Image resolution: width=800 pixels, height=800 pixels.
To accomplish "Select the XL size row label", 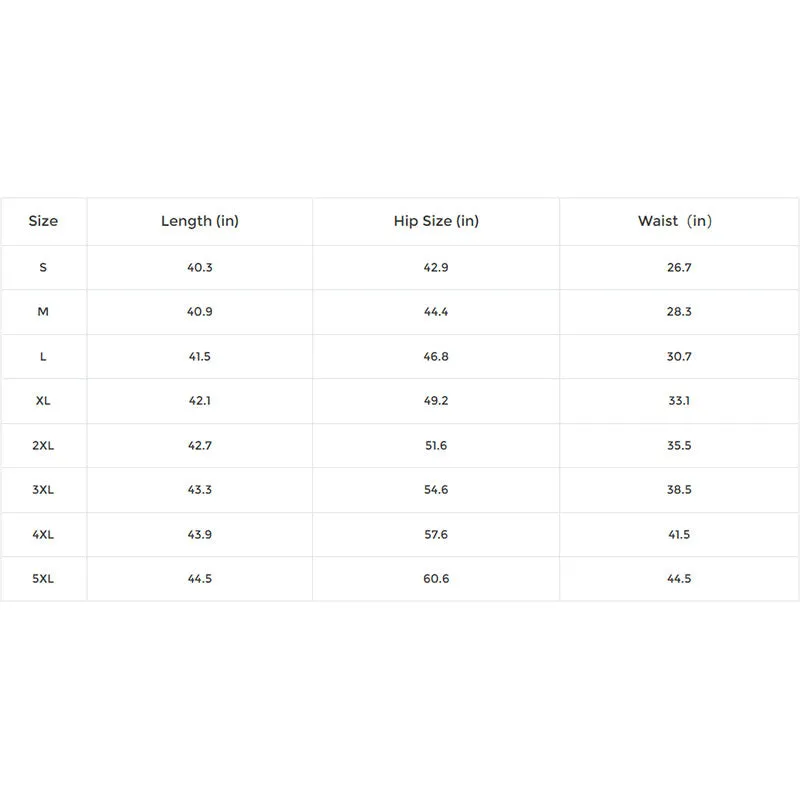I will click(43, 401).
